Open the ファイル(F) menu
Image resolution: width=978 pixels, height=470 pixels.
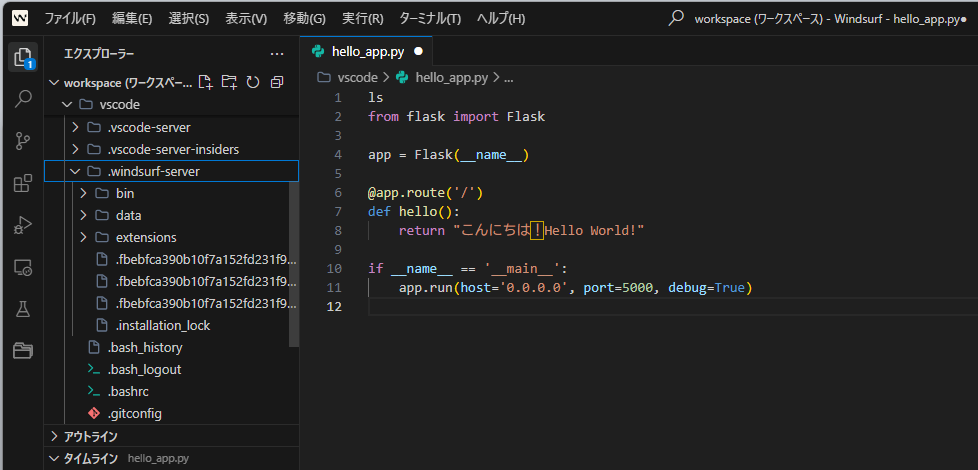[x=70, y=19]
